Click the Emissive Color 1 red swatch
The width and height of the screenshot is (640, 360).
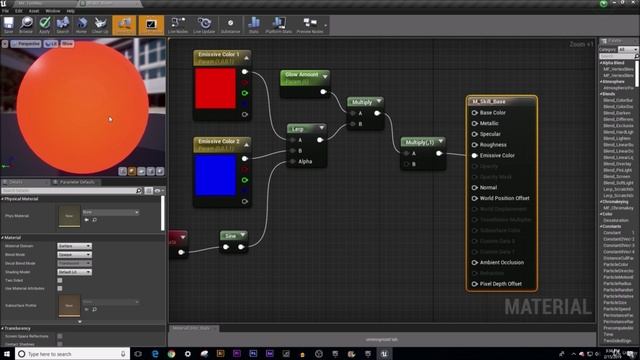pyautogui.click(x=215, y=89)
